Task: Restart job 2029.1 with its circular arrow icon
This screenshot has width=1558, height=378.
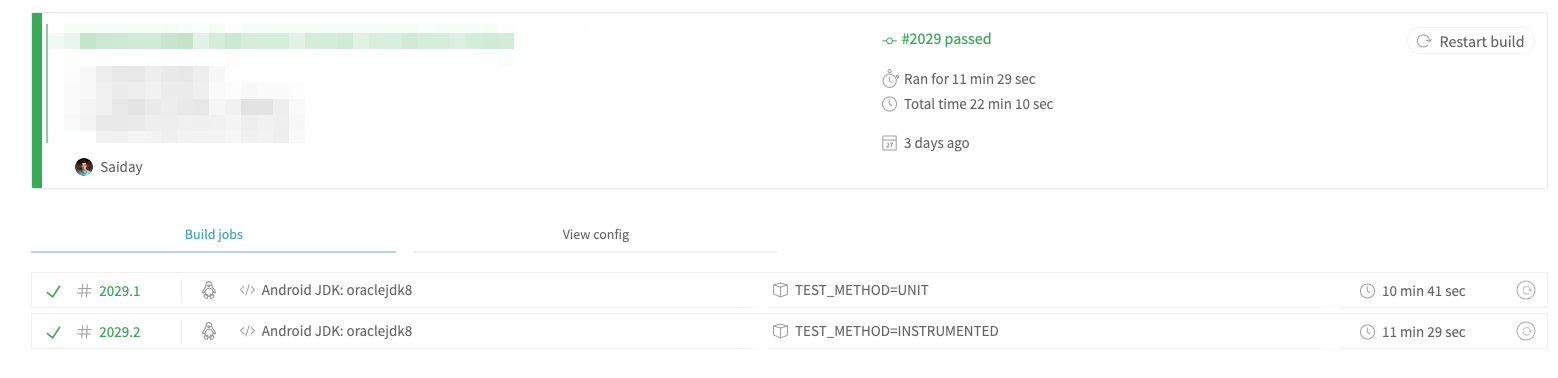Action: pos(1525,291)
